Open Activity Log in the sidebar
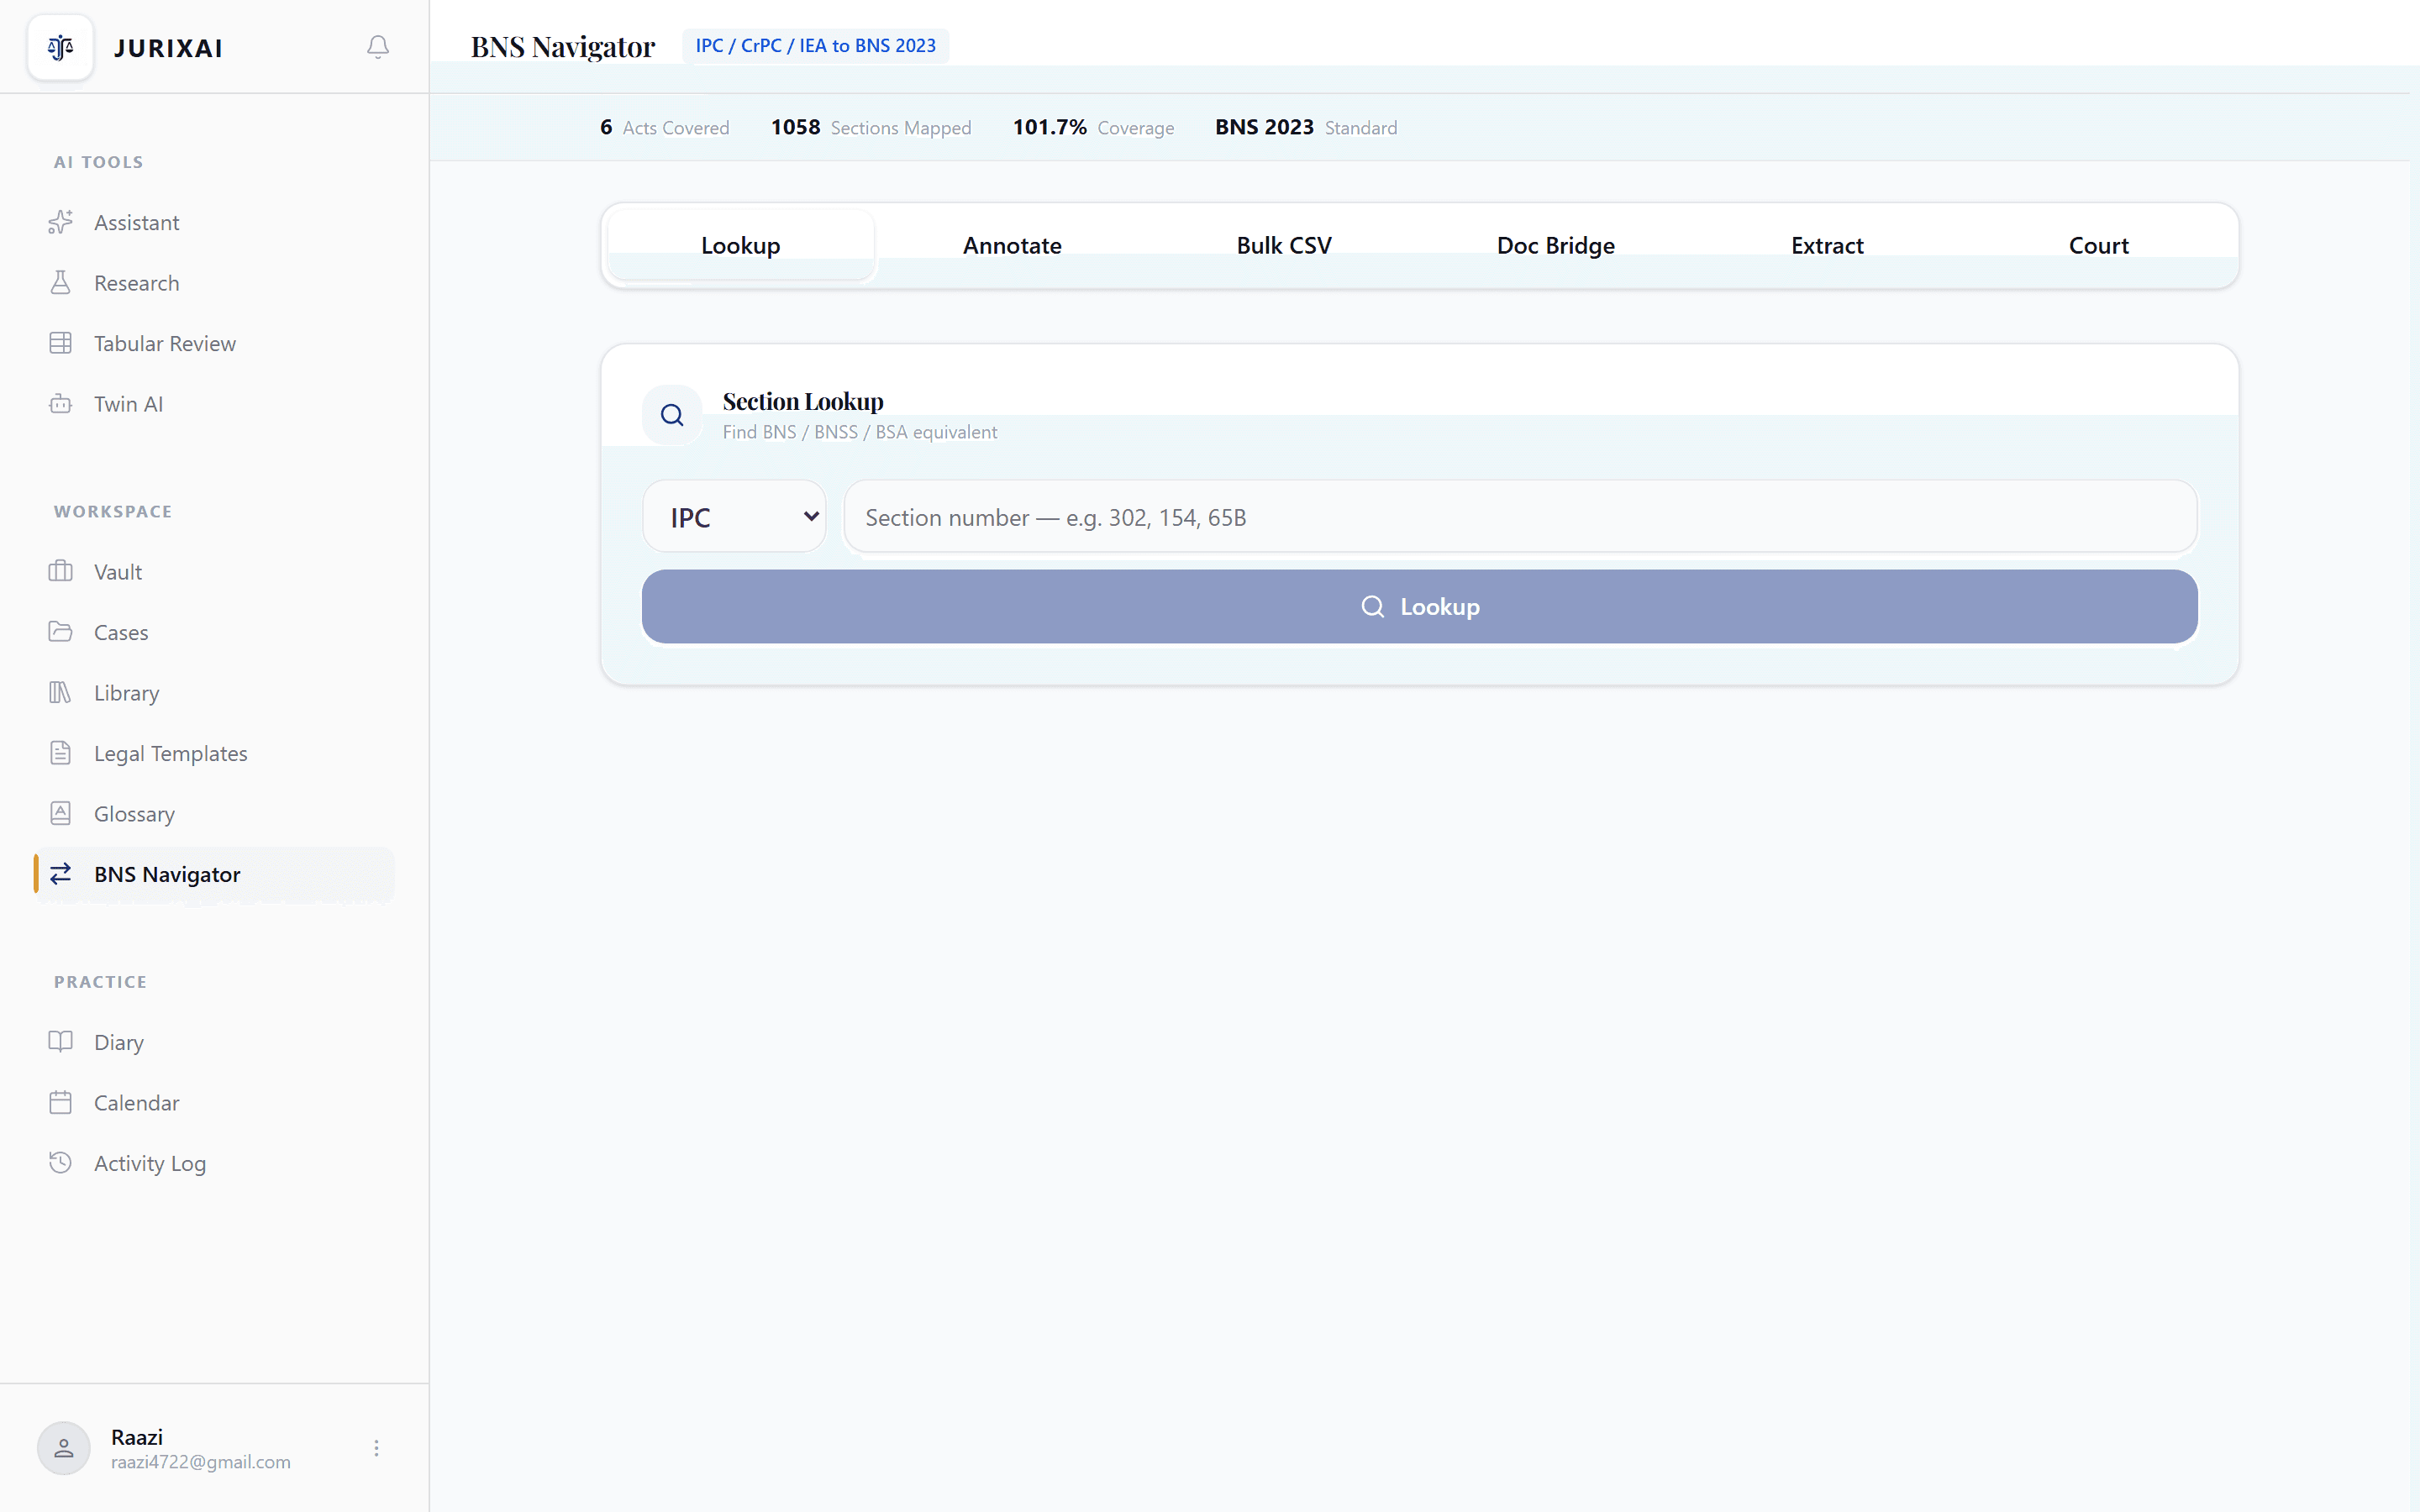The width and height of the screenshot is (2420, 1512). click(214, 1163)
